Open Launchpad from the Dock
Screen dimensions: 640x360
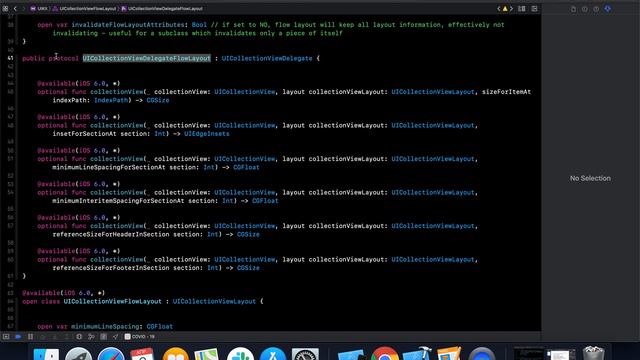coord(78,354)
